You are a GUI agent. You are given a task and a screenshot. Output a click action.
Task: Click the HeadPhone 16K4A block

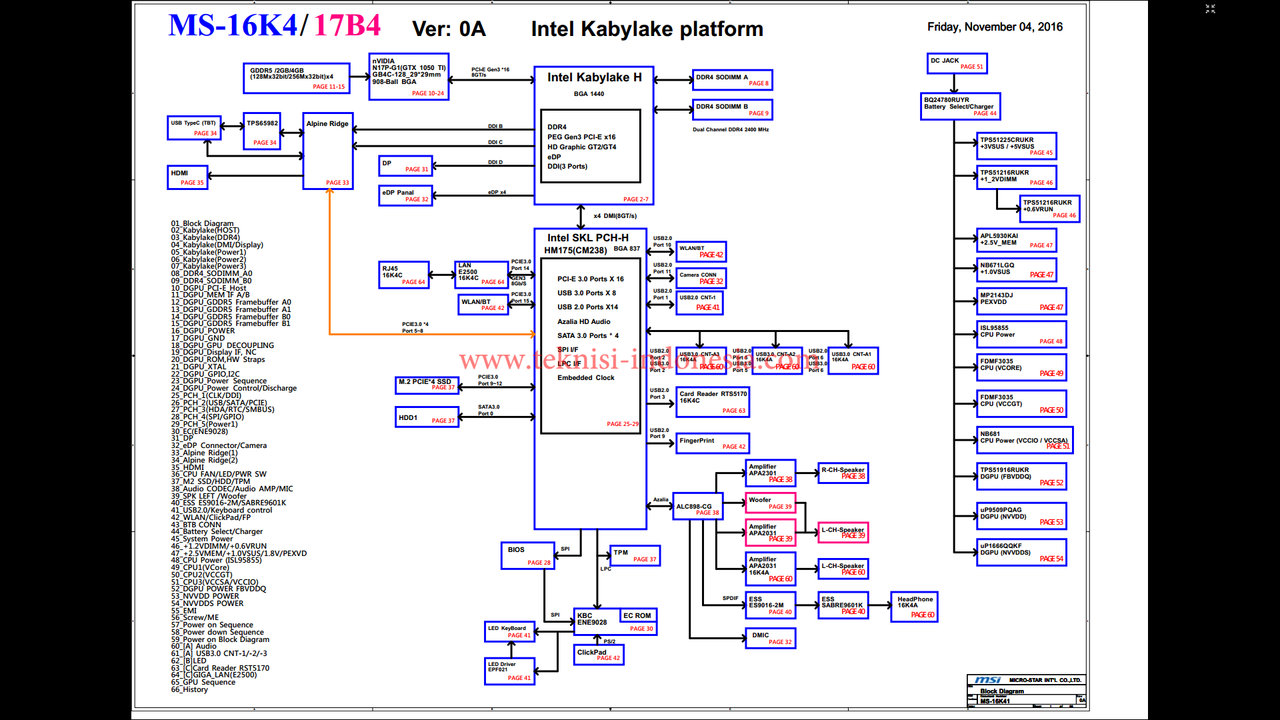click(x=914, y=607)
